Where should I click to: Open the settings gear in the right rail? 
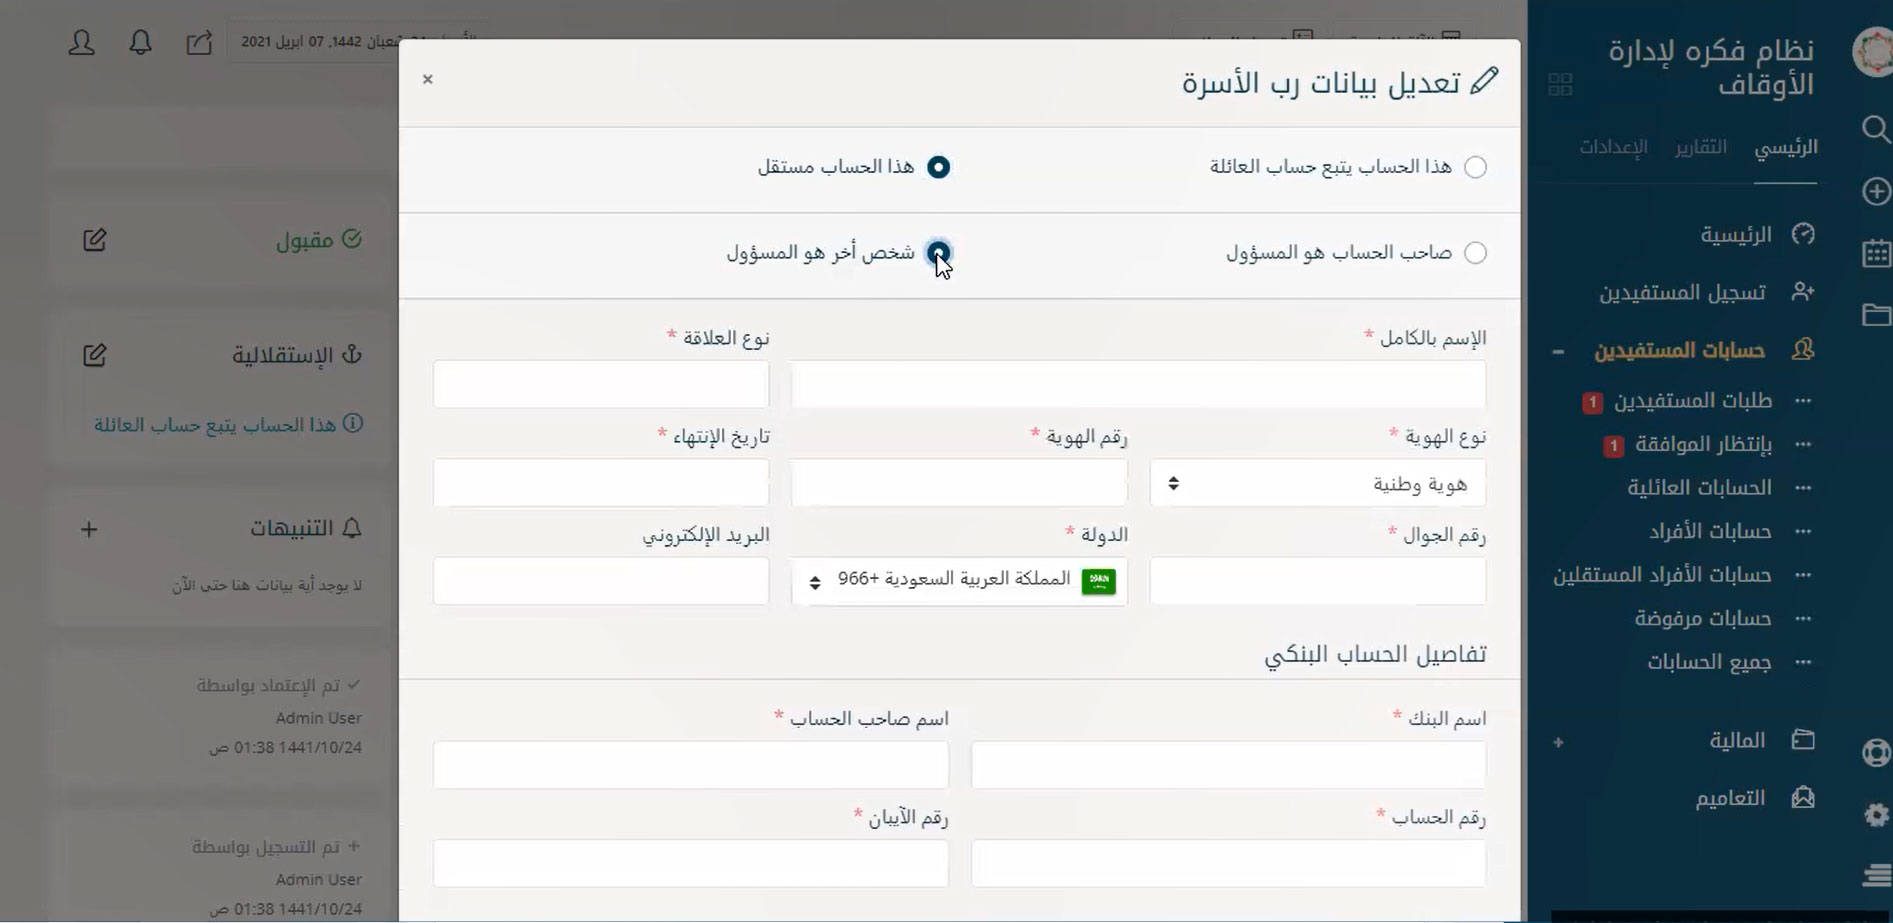1876,815
